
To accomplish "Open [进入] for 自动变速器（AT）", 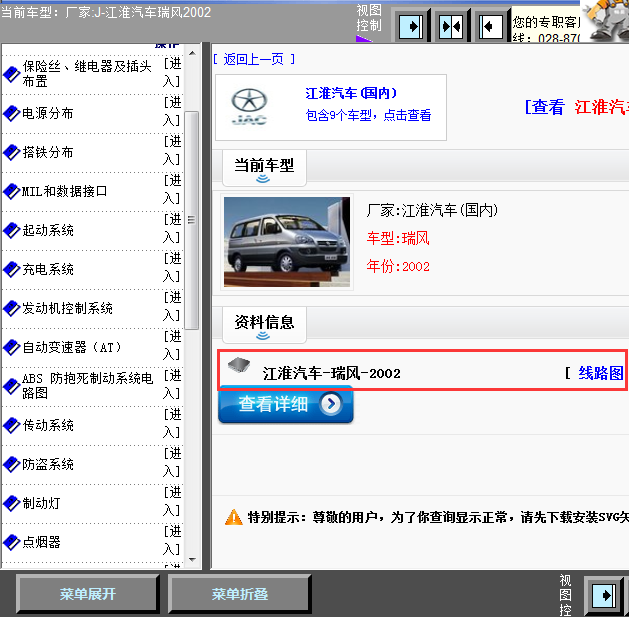I will 172,345.
